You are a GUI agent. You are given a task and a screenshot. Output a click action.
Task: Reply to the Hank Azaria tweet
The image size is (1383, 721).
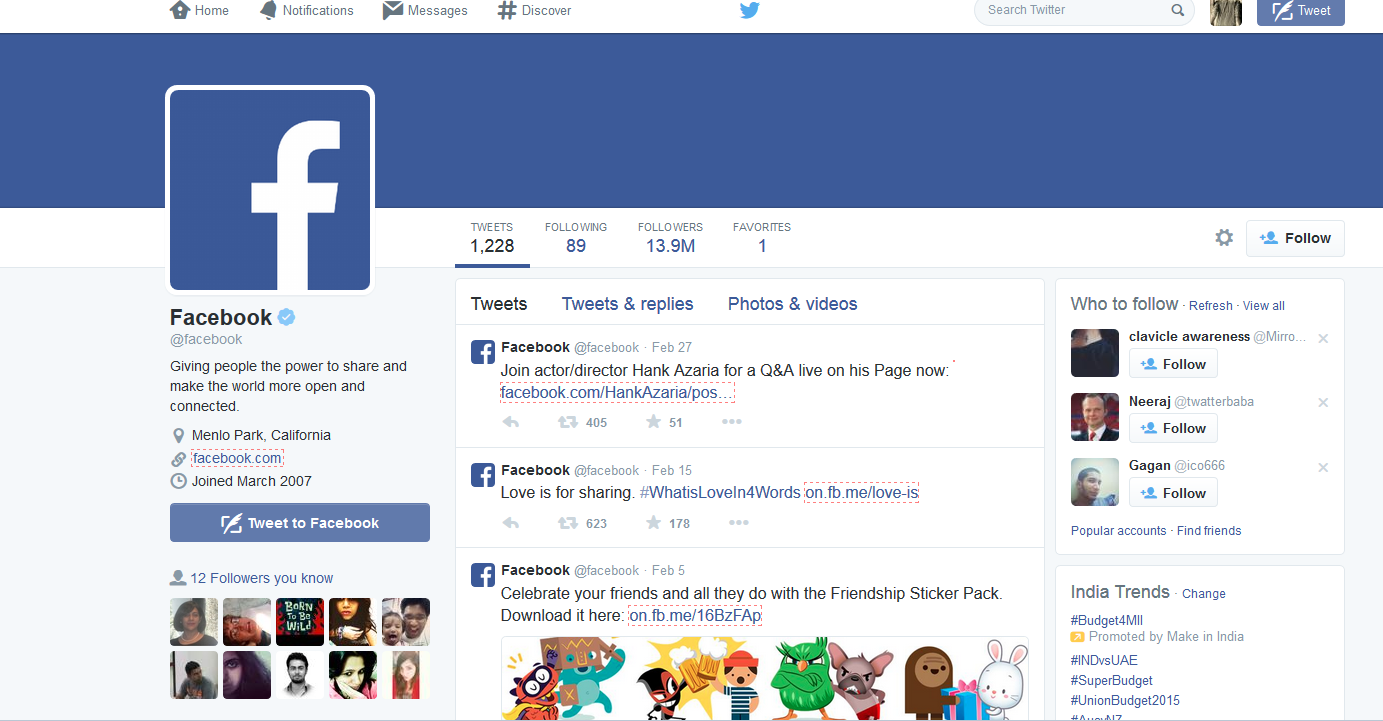tap(510, 422)
